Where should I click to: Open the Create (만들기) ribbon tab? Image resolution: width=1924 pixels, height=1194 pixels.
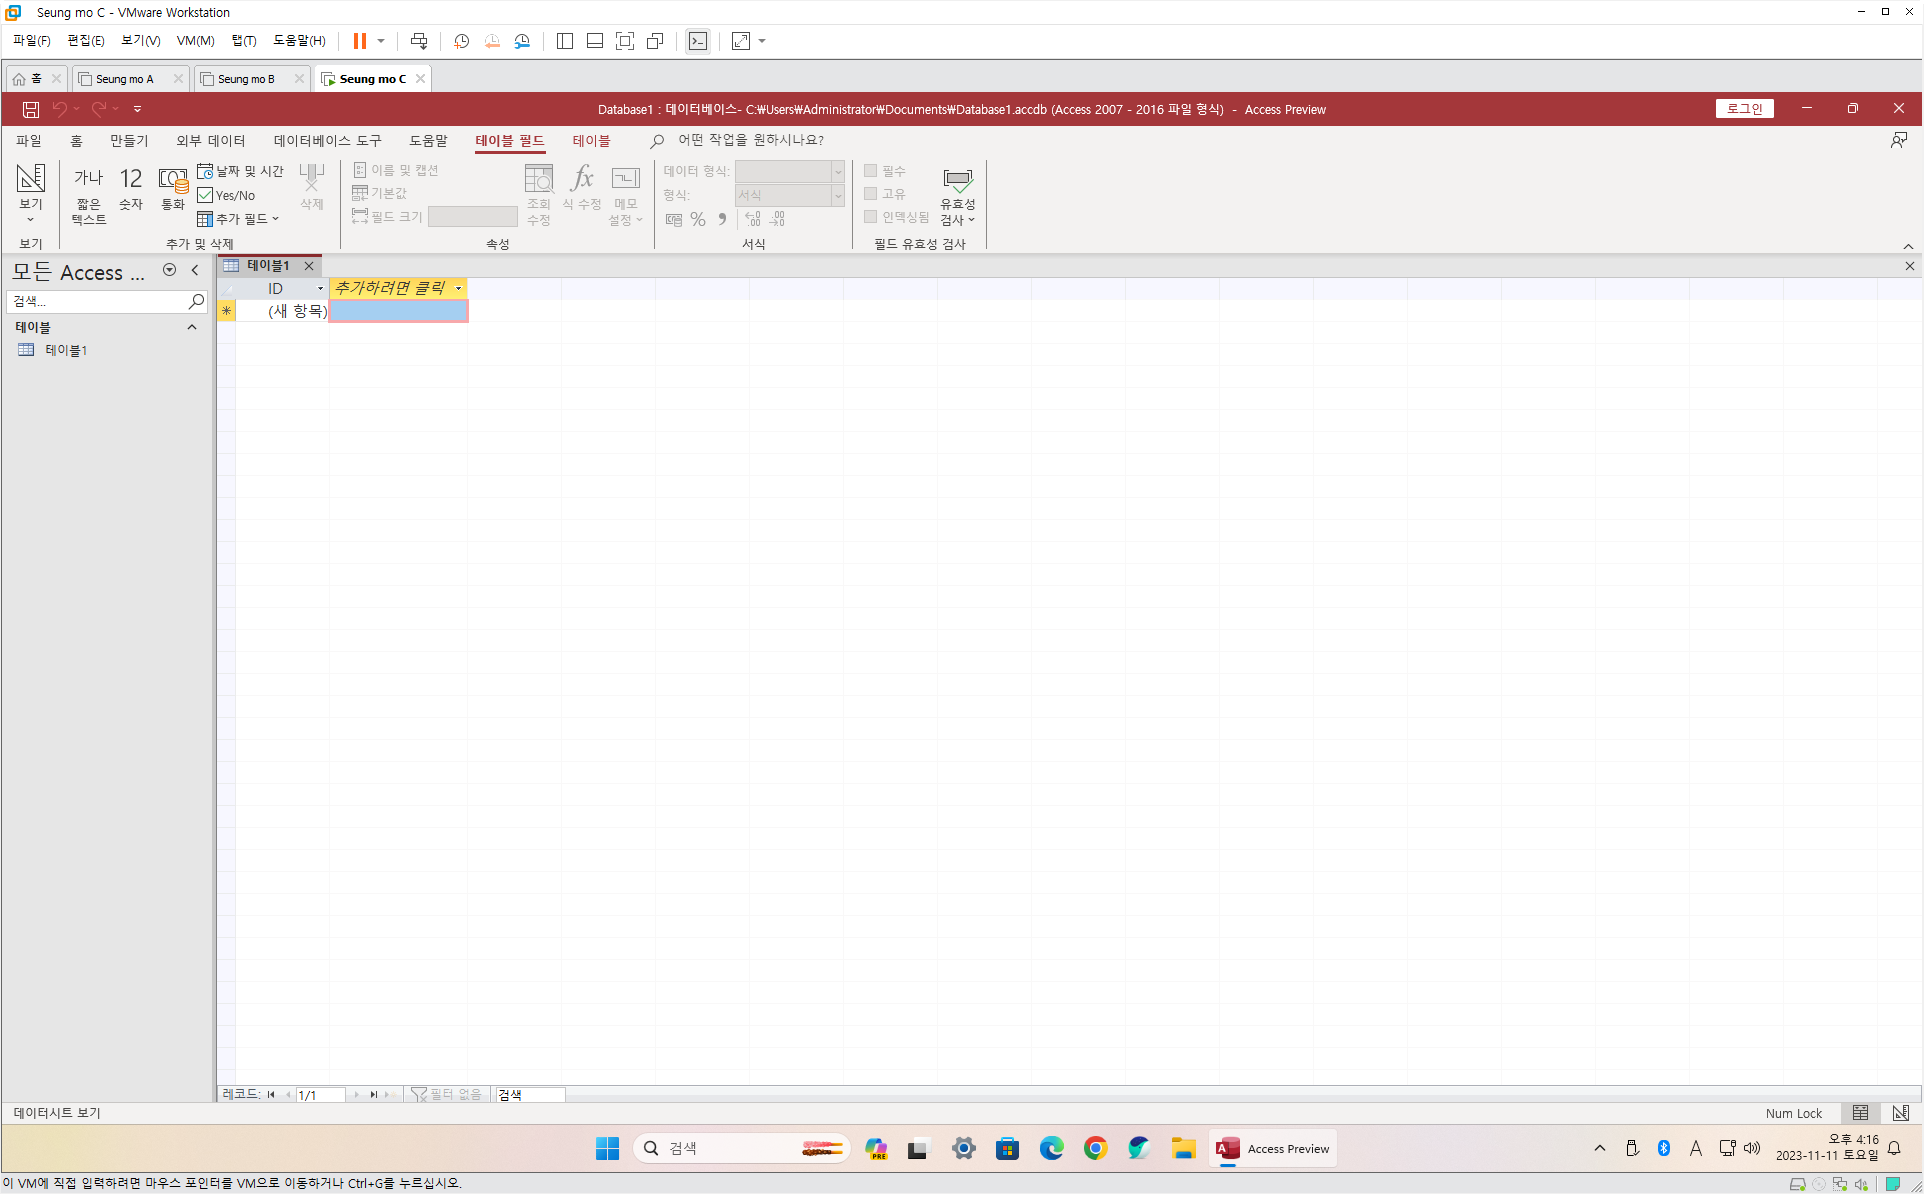[129, 141]
